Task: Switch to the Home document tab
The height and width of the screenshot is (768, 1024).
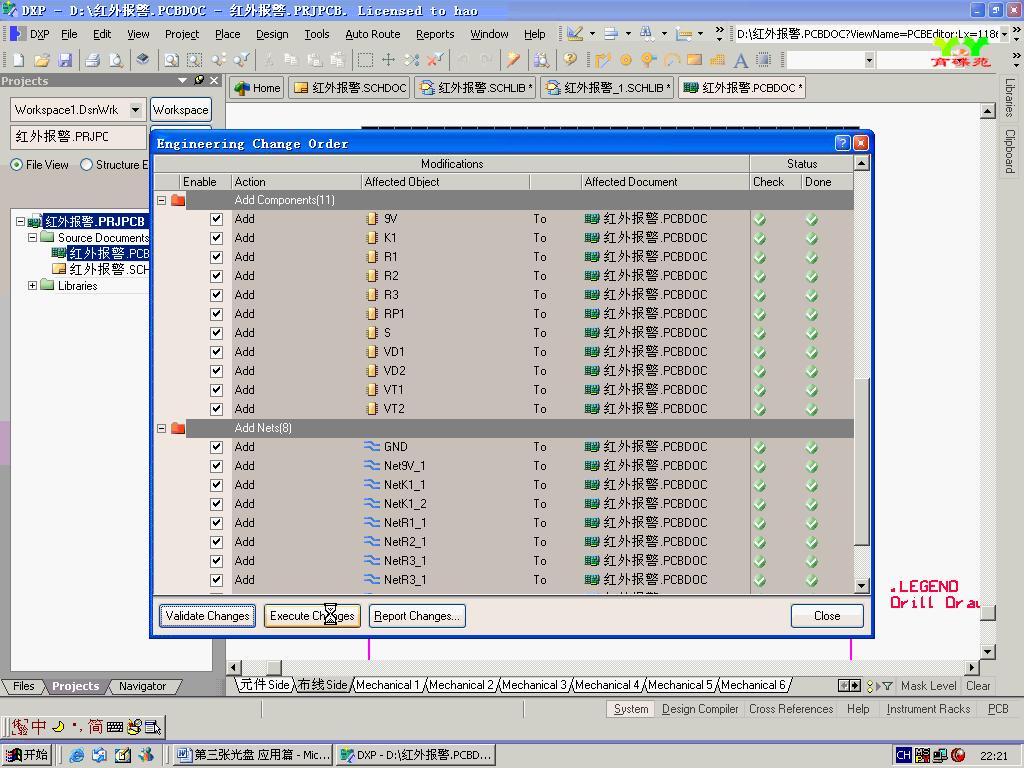Action: [x=258, y=88]
